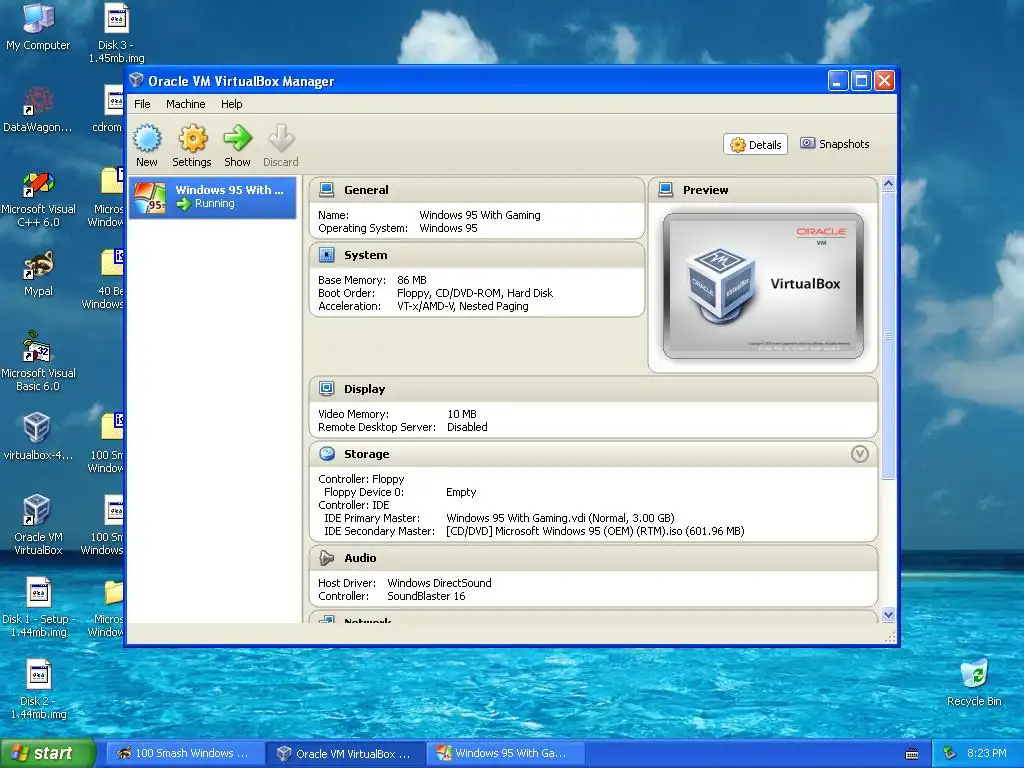The height and width of the screenshot is (768, 1024).
Task: Click the Oracle VM VirtualBox desktop shortcut
Action: (39, 525)
